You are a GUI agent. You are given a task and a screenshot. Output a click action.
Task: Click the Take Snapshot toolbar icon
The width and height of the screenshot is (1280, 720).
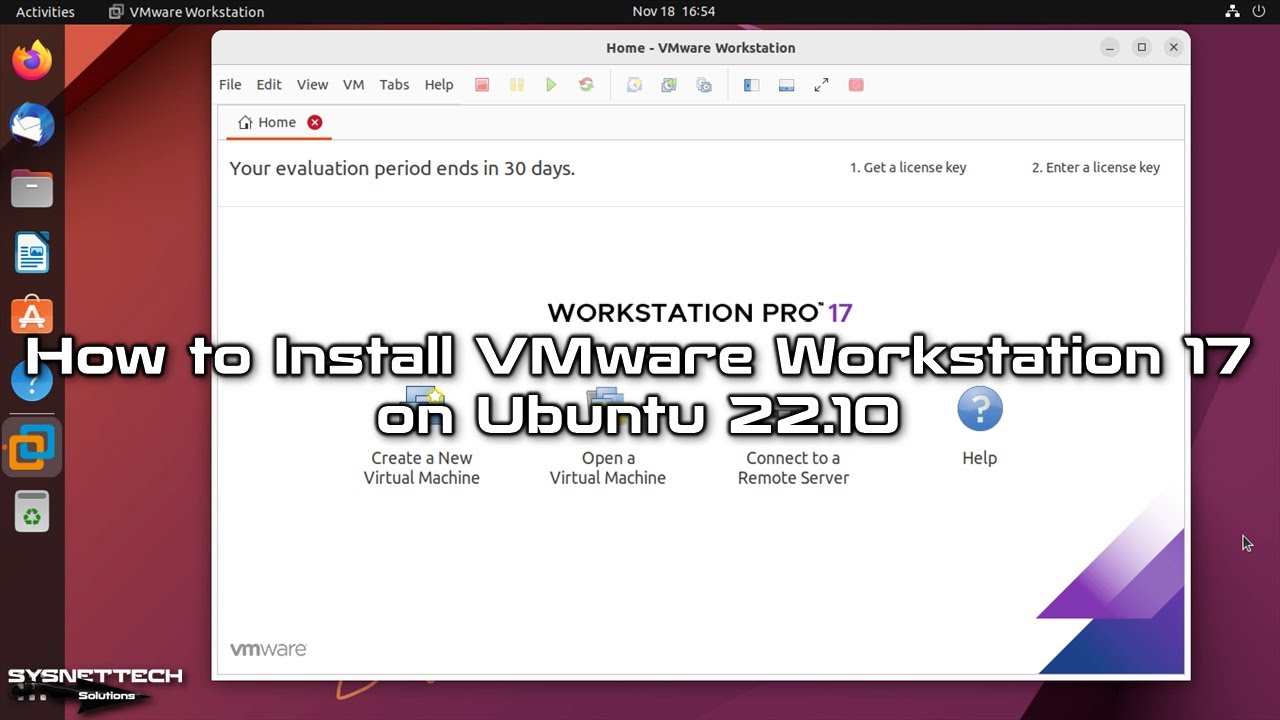coord(634,85)
